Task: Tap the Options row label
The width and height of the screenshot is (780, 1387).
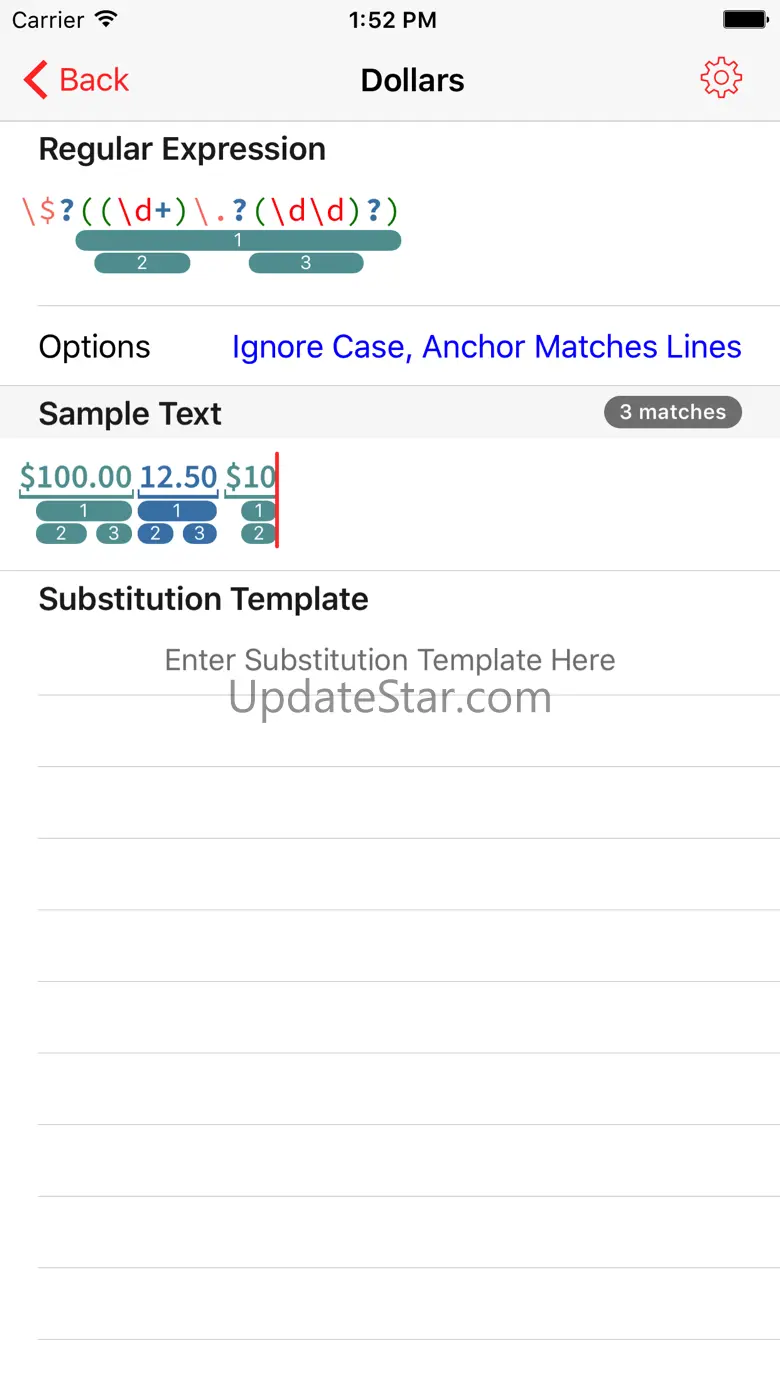Action: pyautogui.click(x=94, y=347)
